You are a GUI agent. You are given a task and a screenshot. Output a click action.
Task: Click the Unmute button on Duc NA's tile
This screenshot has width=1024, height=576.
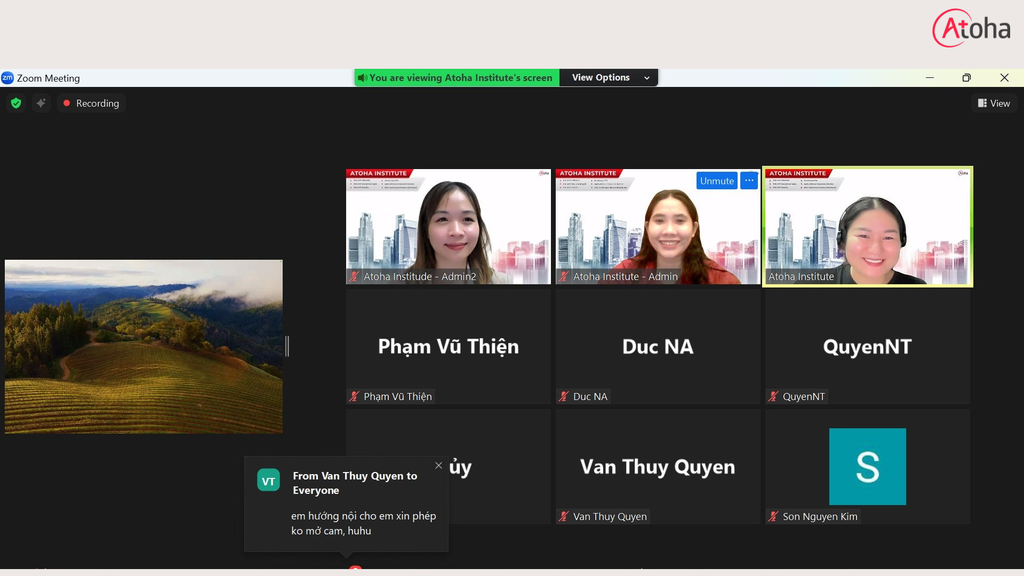pos(716,180)
